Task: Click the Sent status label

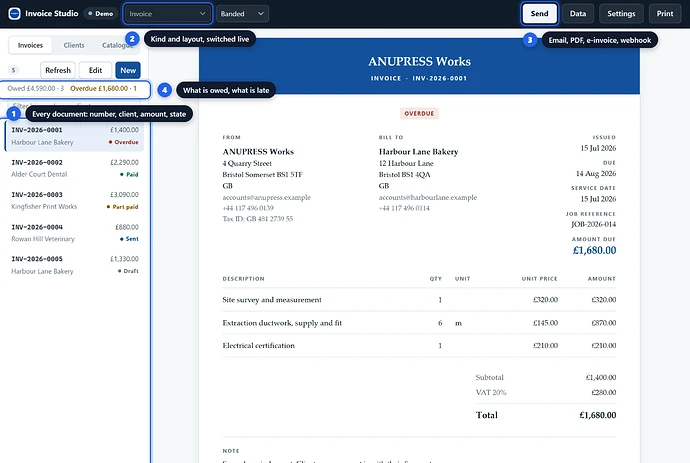Action: pyautogui.click(x=129, y=239)
